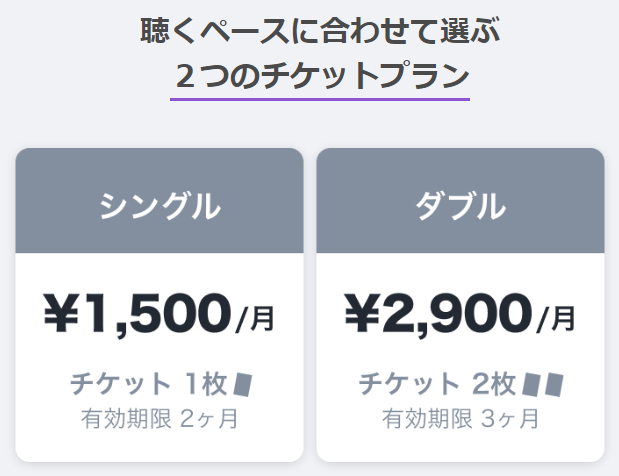Click the 2つのチケットプラン heading
The image size is (619, 476).
click(x=322, y=76)
